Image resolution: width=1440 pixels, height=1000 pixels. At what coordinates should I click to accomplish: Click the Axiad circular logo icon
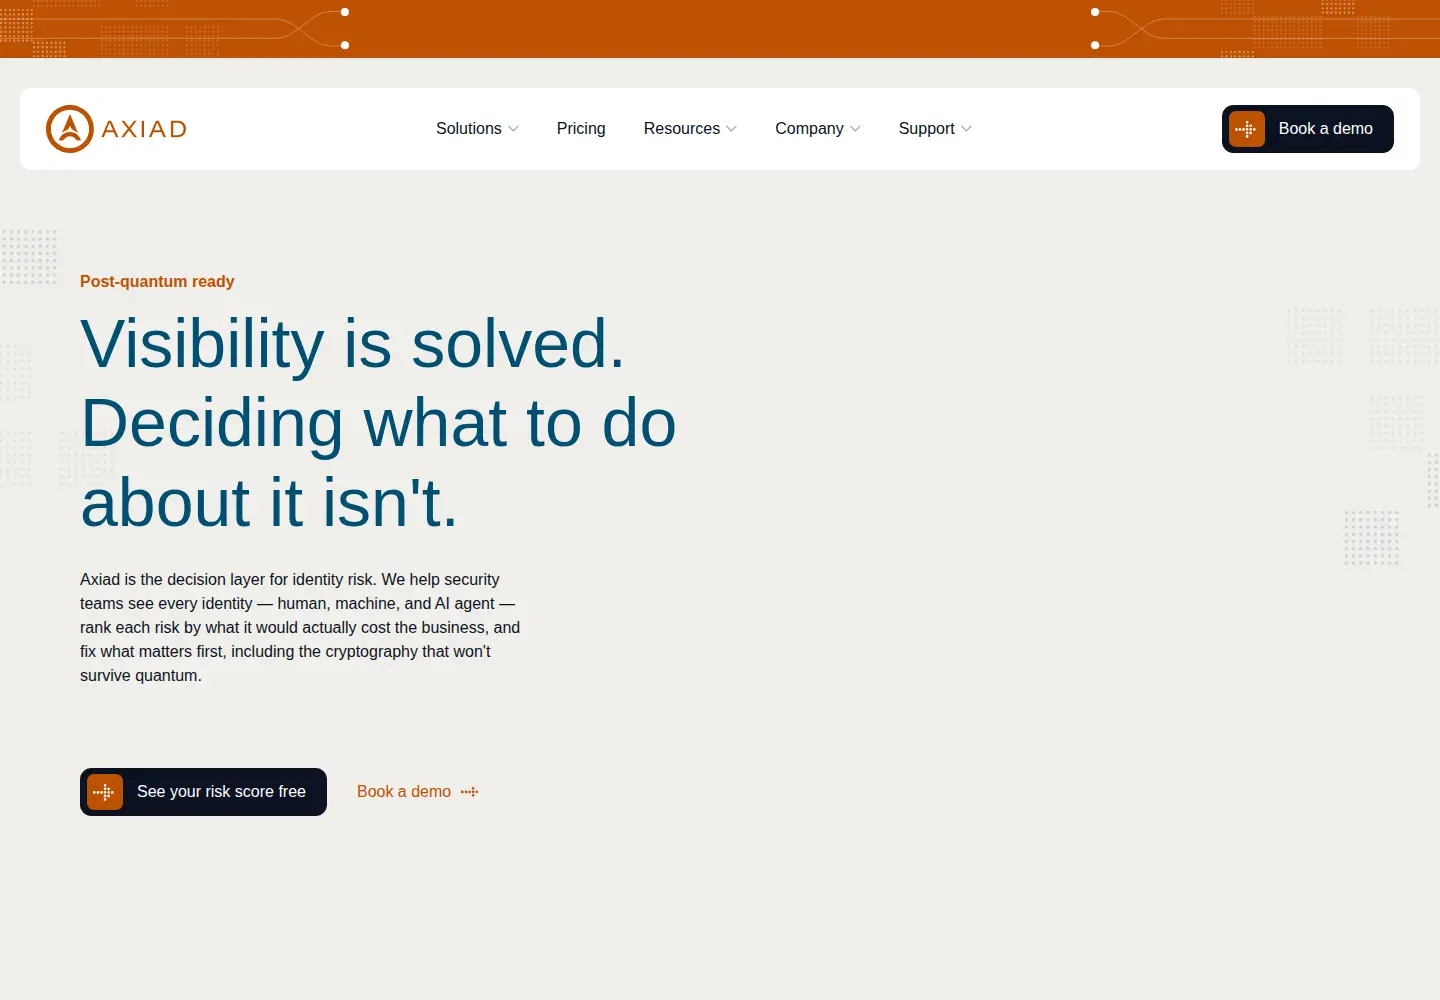[70, 129]
